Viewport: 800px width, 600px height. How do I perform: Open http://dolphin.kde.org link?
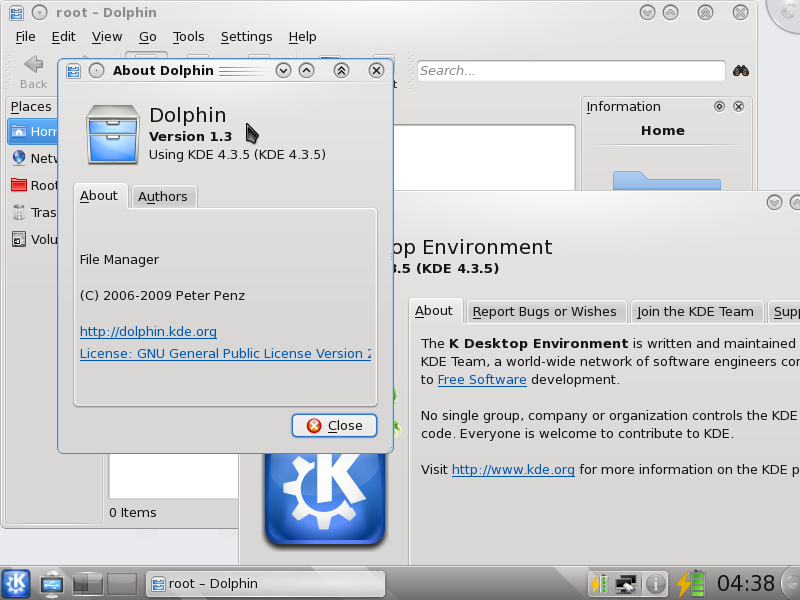click(148, 332)
